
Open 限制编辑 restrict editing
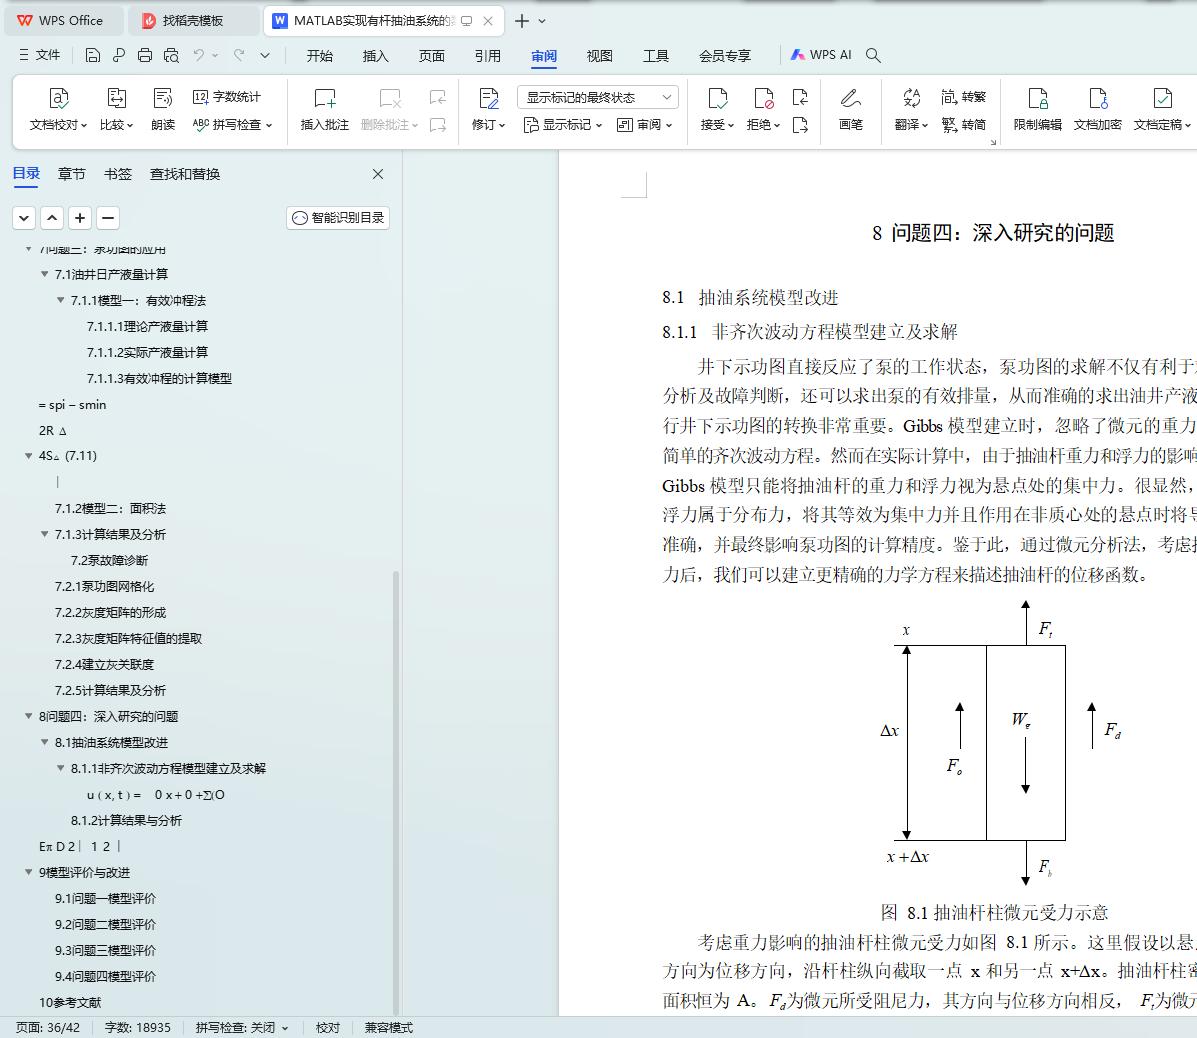[1037, 109]
